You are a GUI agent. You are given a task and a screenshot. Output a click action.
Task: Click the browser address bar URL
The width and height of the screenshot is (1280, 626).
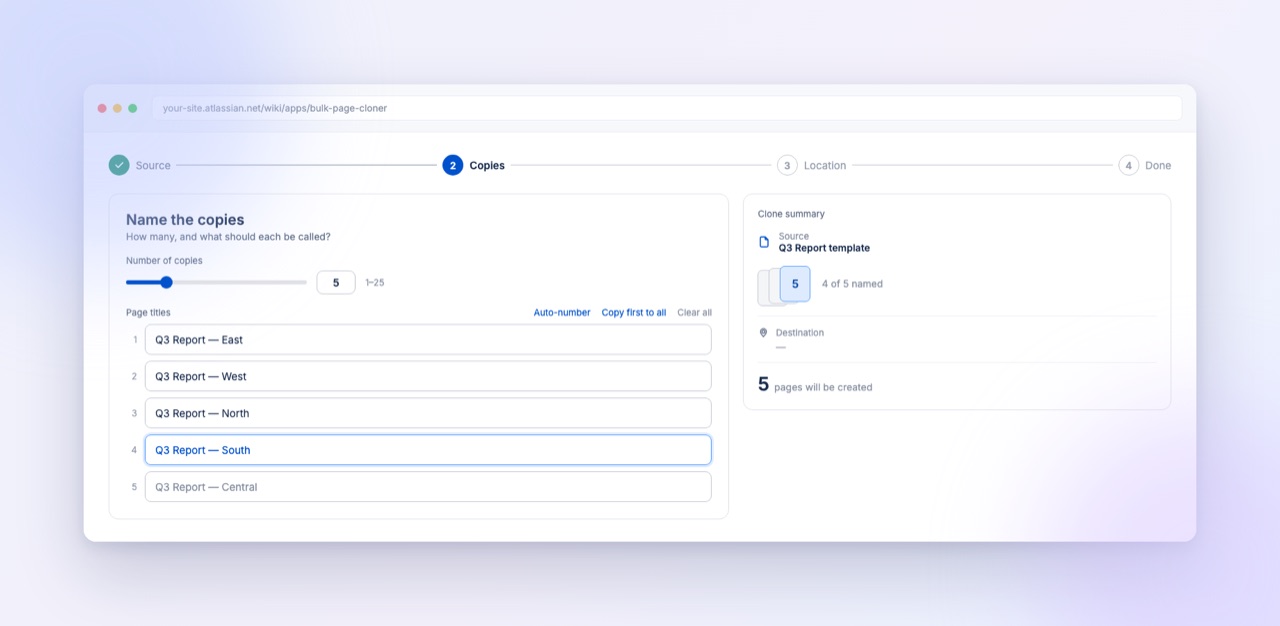click(x=275, y=108)
